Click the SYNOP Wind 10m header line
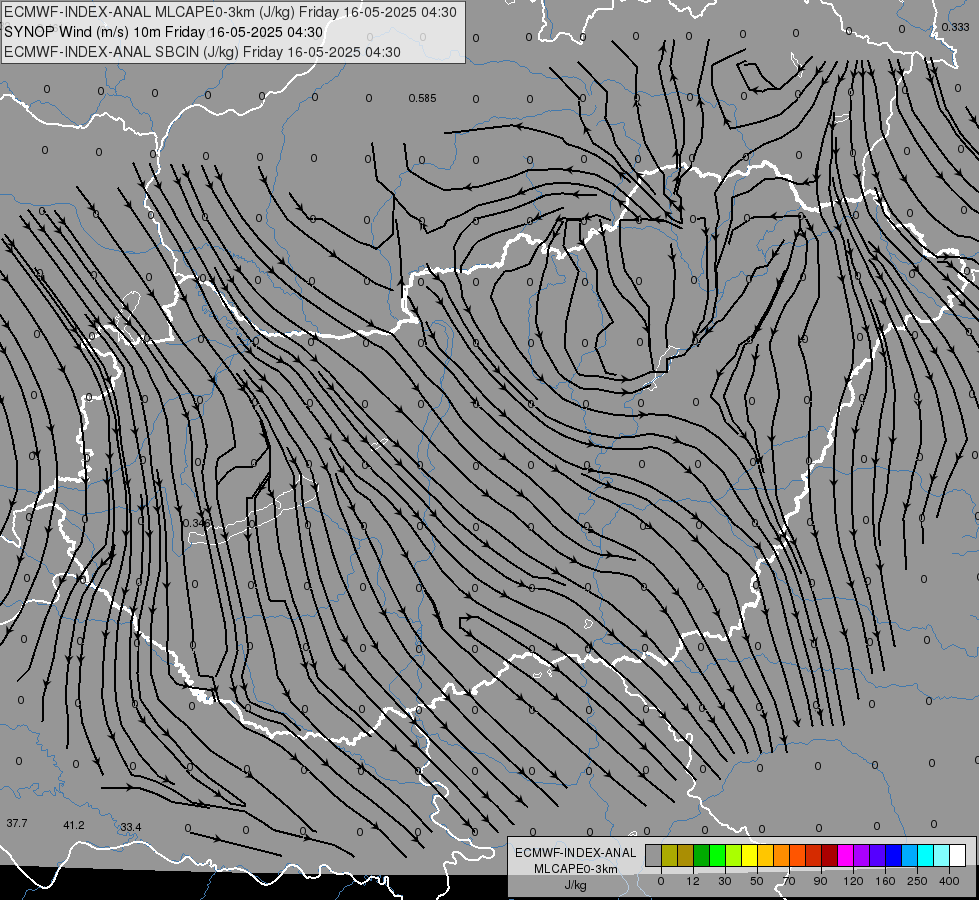979x900 pixels. pyautogui.click(x=164, y=32)
